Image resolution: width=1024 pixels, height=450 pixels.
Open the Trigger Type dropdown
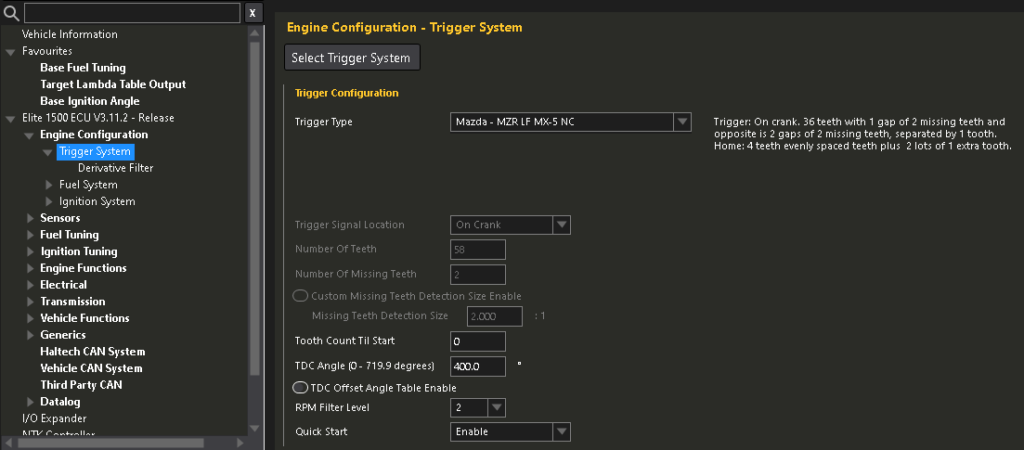click(682, 122)
